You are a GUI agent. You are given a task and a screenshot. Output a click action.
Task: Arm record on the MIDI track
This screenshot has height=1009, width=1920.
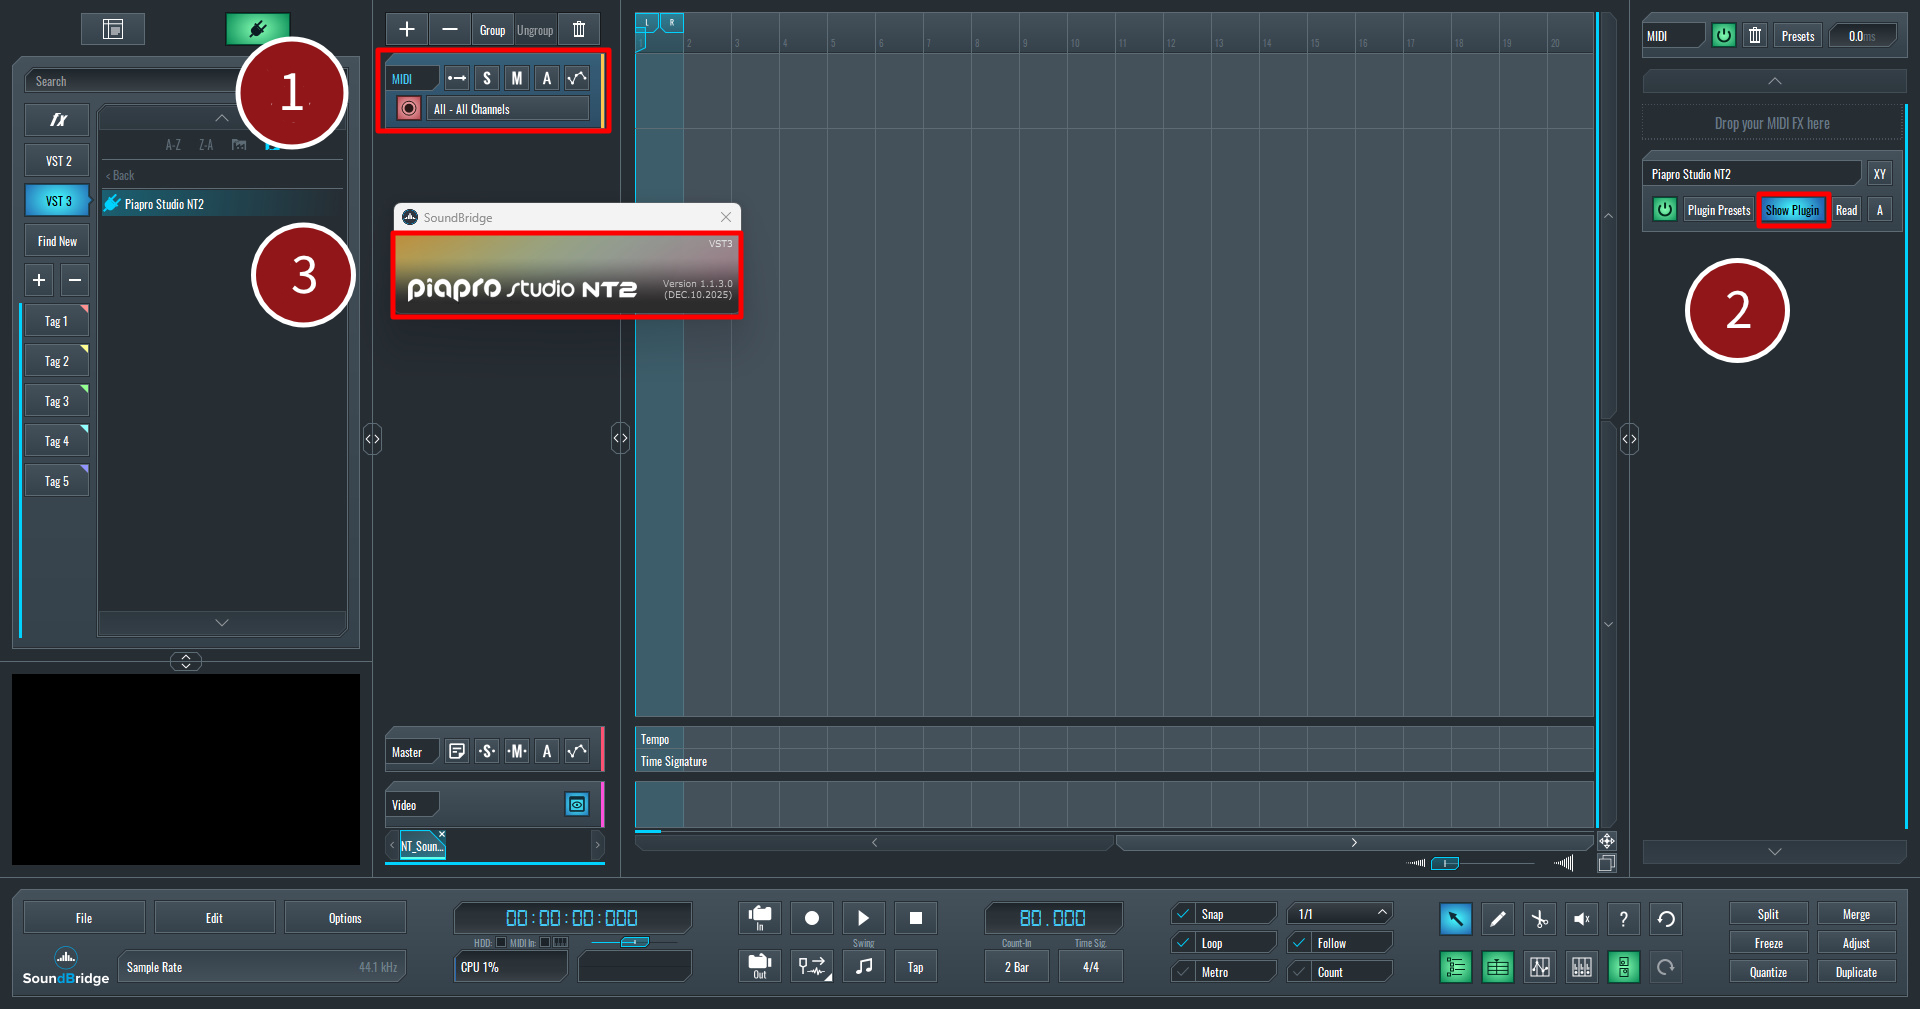(x=409, y=108)
